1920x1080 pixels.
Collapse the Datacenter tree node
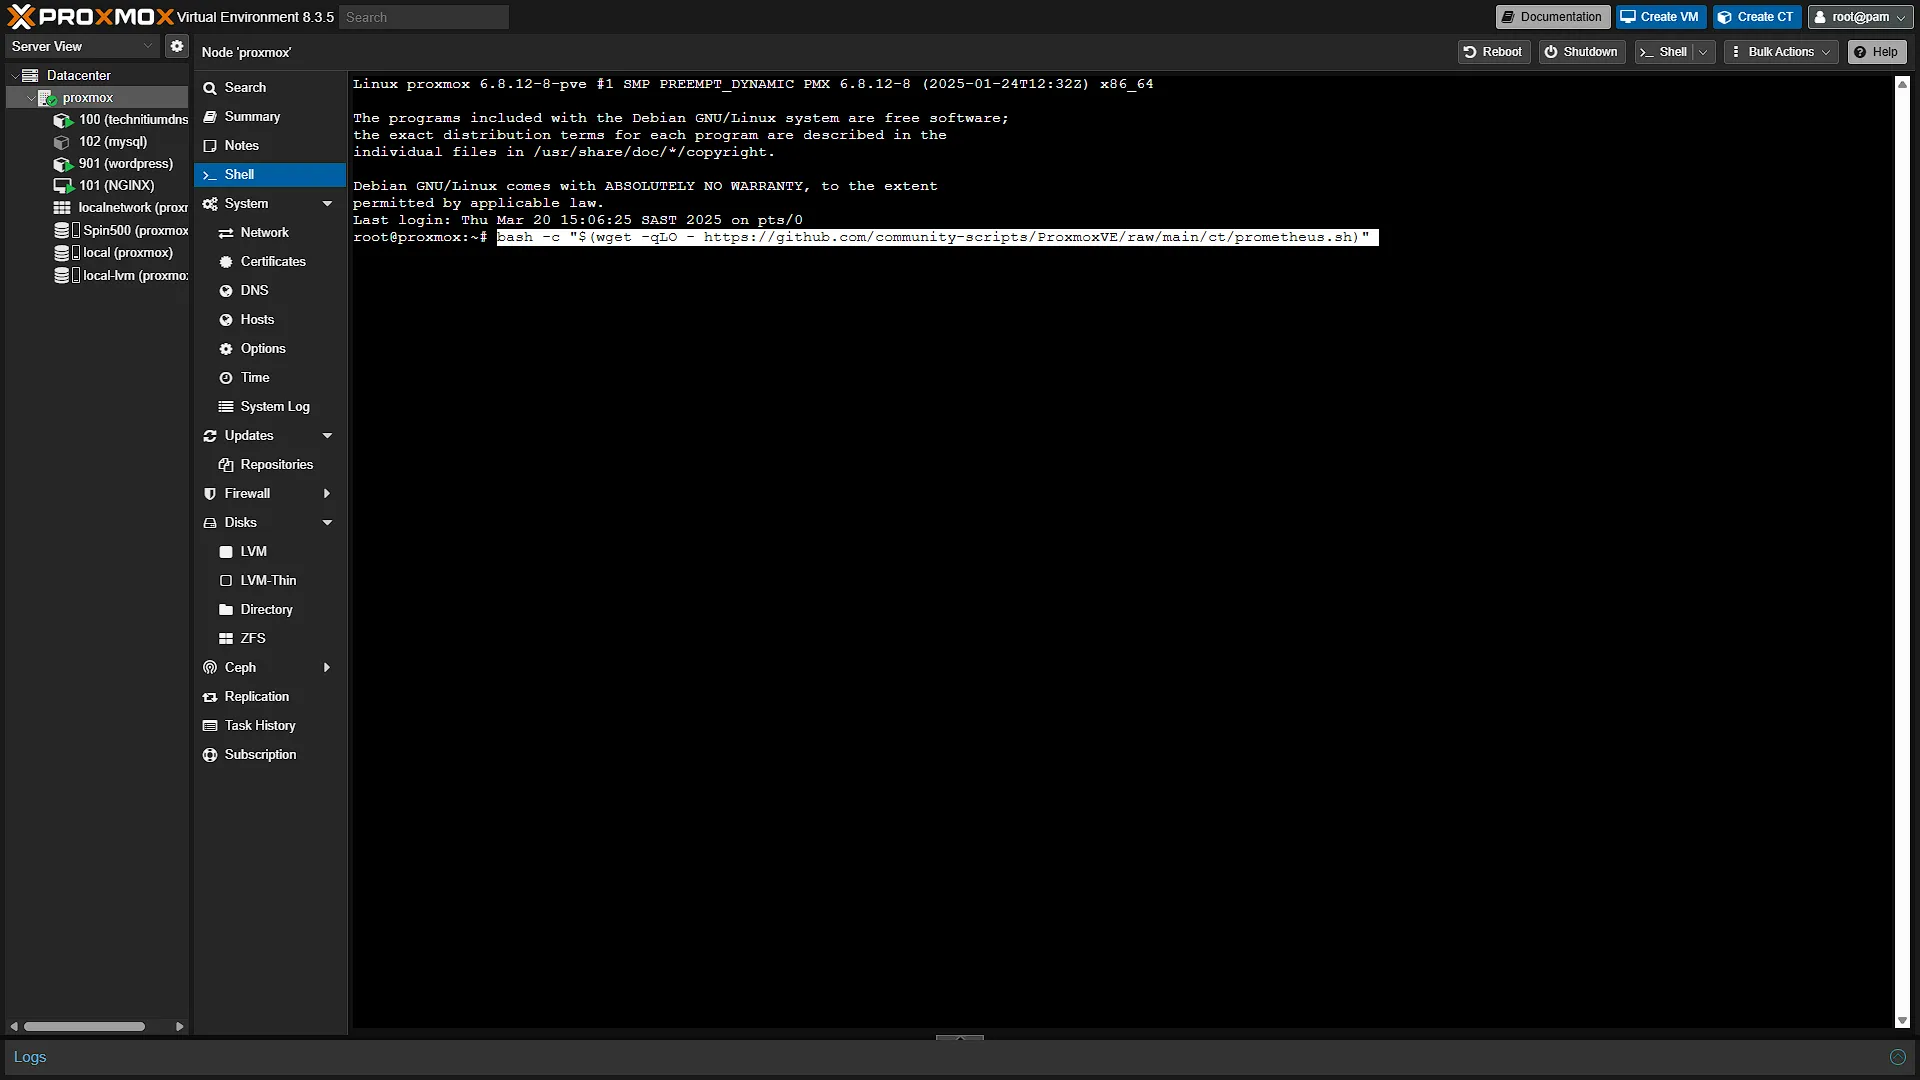(14, 76)
